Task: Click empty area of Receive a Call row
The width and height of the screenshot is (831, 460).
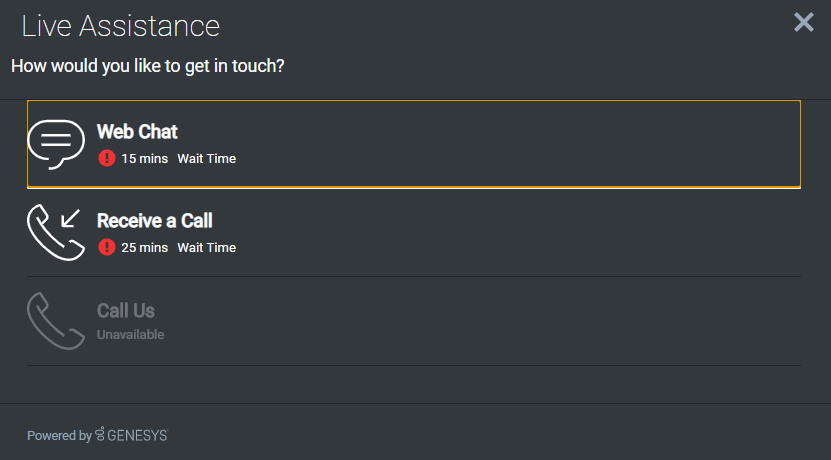Action: [503, 233]
